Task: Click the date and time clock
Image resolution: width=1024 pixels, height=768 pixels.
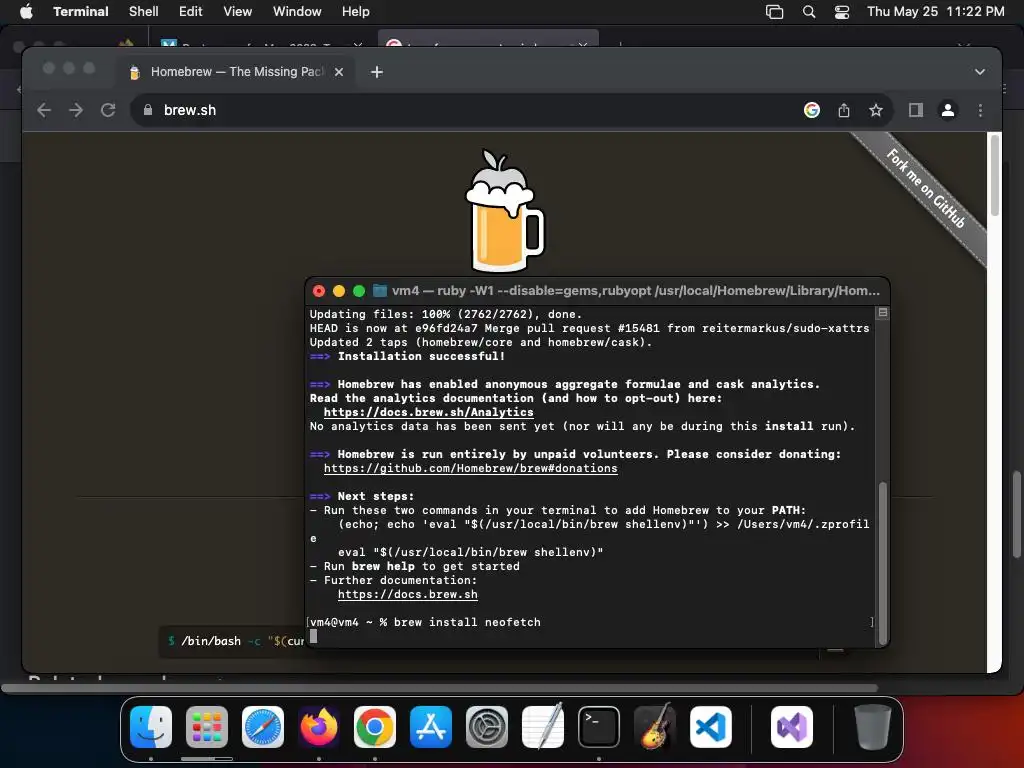Action: (936, 11)
